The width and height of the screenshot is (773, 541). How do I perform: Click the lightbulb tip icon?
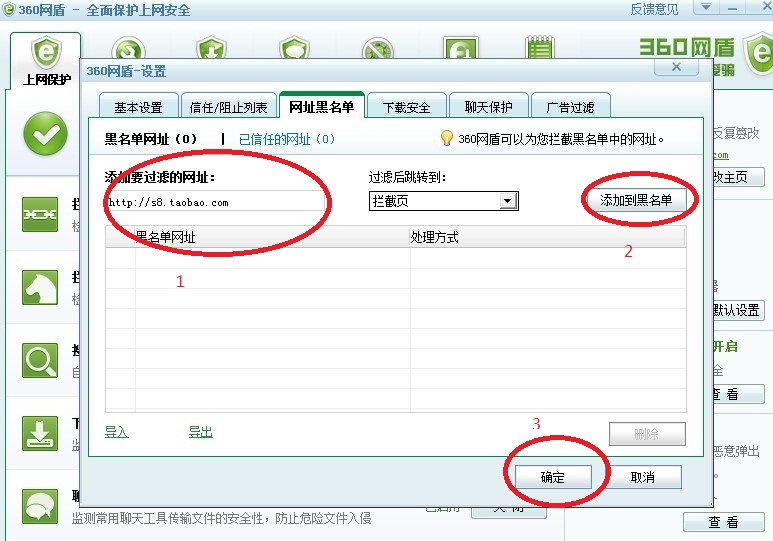[447, 138]
